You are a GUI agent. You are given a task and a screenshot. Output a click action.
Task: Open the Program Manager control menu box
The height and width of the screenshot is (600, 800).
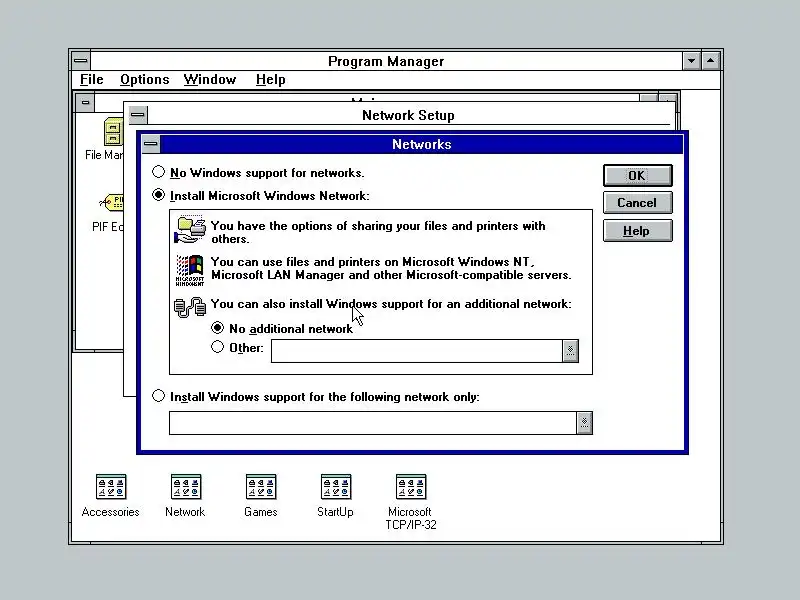(x=81, y=61)
